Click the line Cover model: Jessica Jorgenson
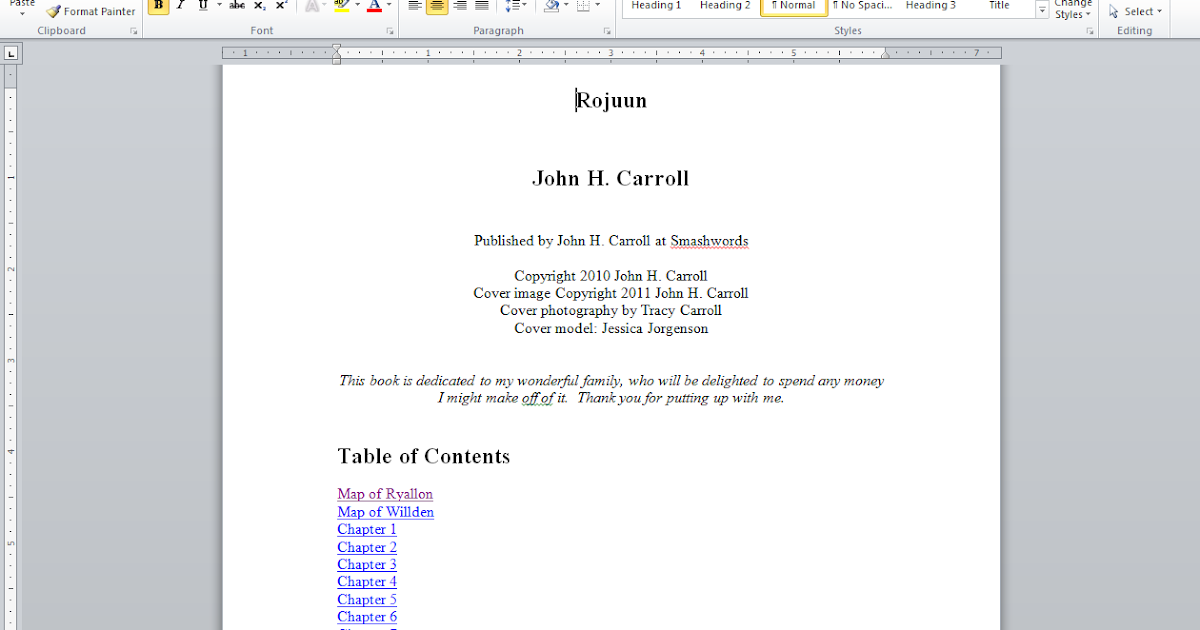This screenshot has height=630, width=1200. tap(611, 328)
